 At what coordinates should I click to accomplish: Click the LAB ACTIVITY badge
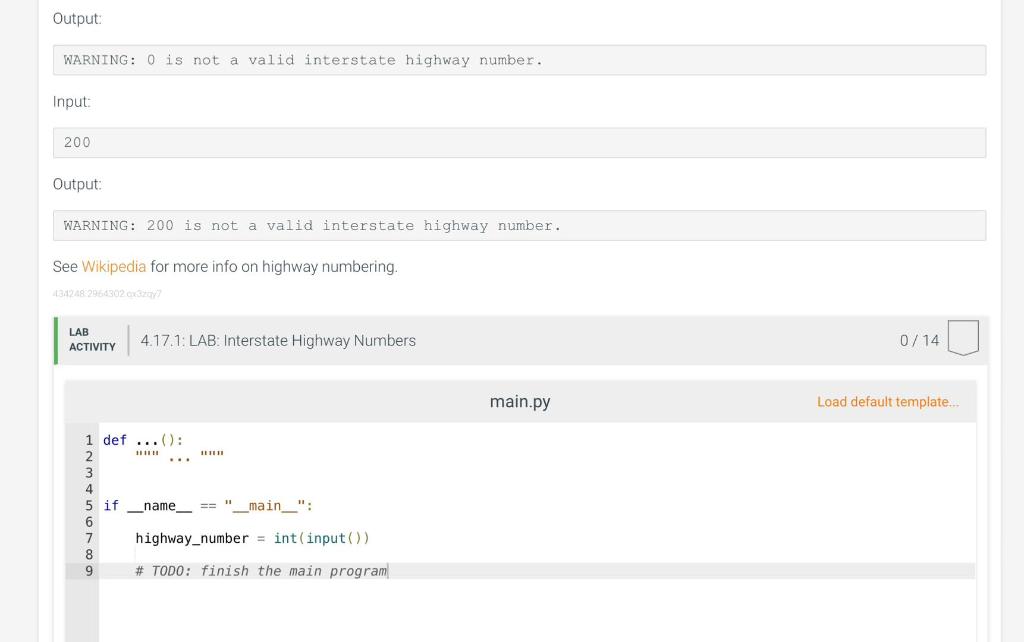[x=91, y=340]
